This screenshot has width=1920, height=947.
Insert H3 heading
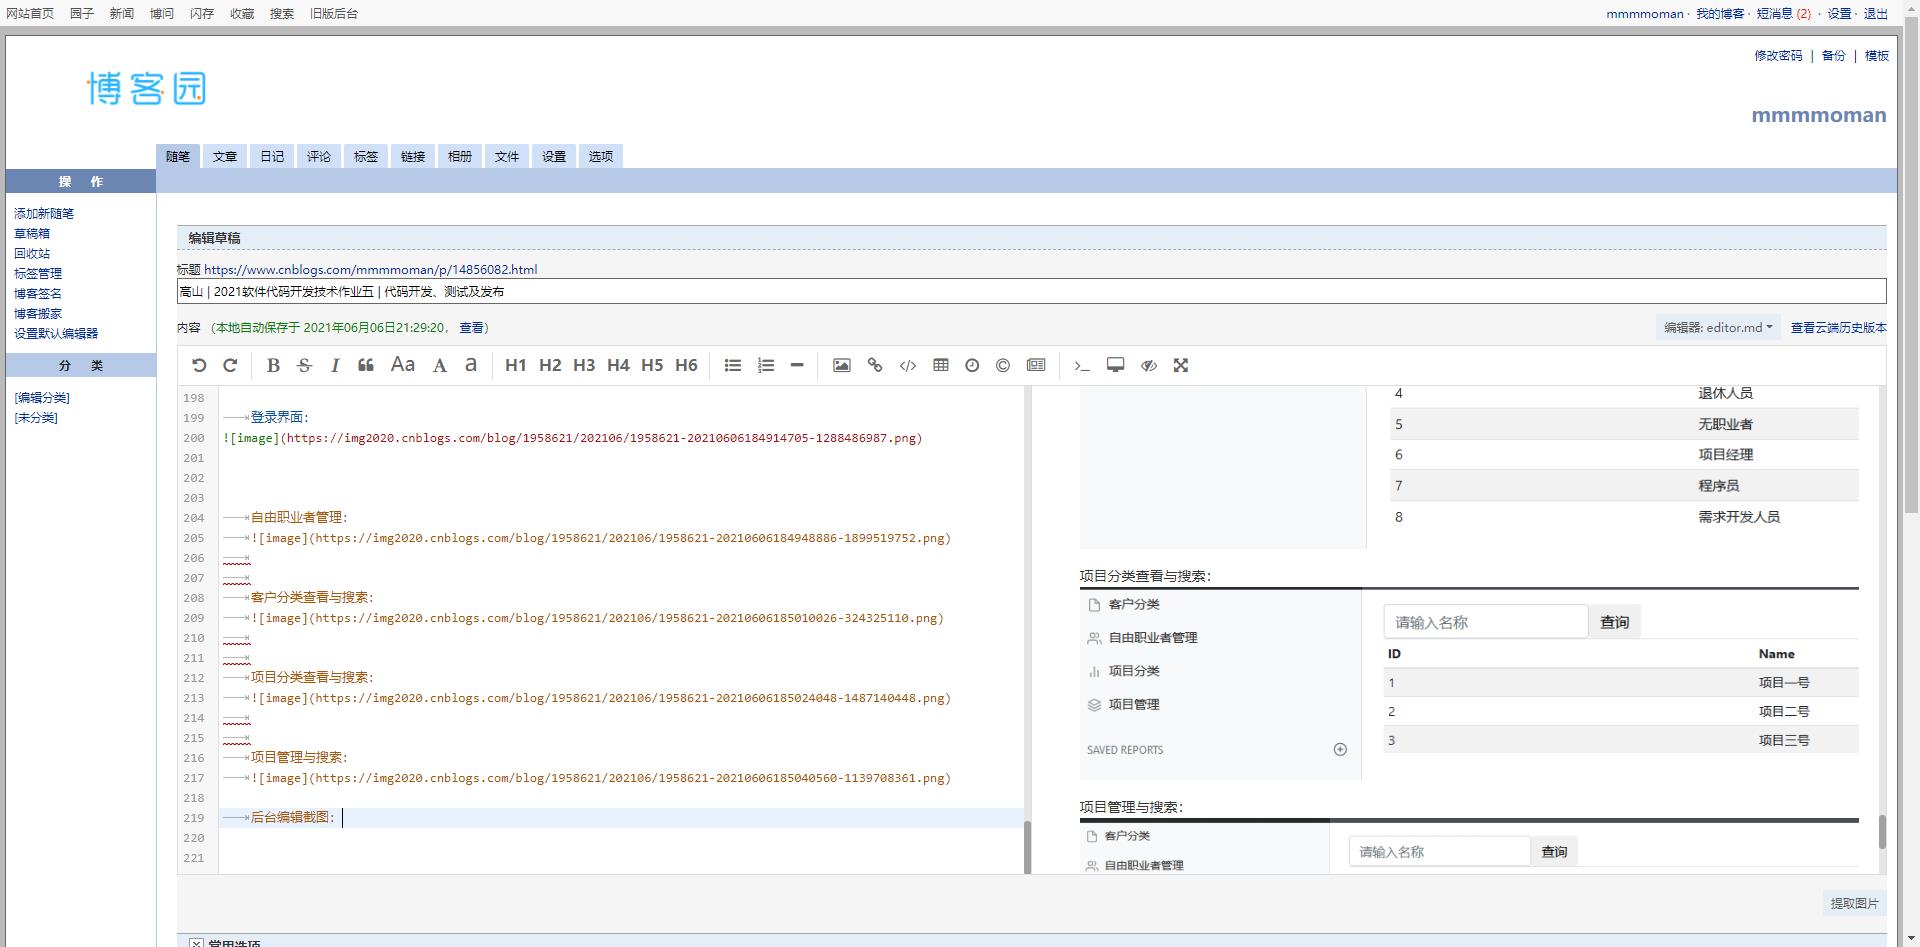click(x=584, y=366)
